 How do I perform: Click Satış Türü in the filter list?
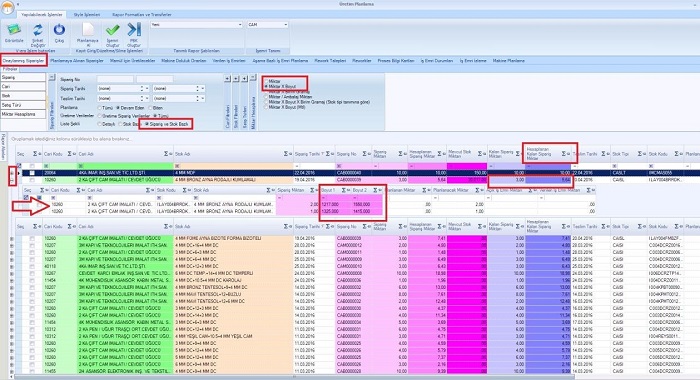coord(23,105)
